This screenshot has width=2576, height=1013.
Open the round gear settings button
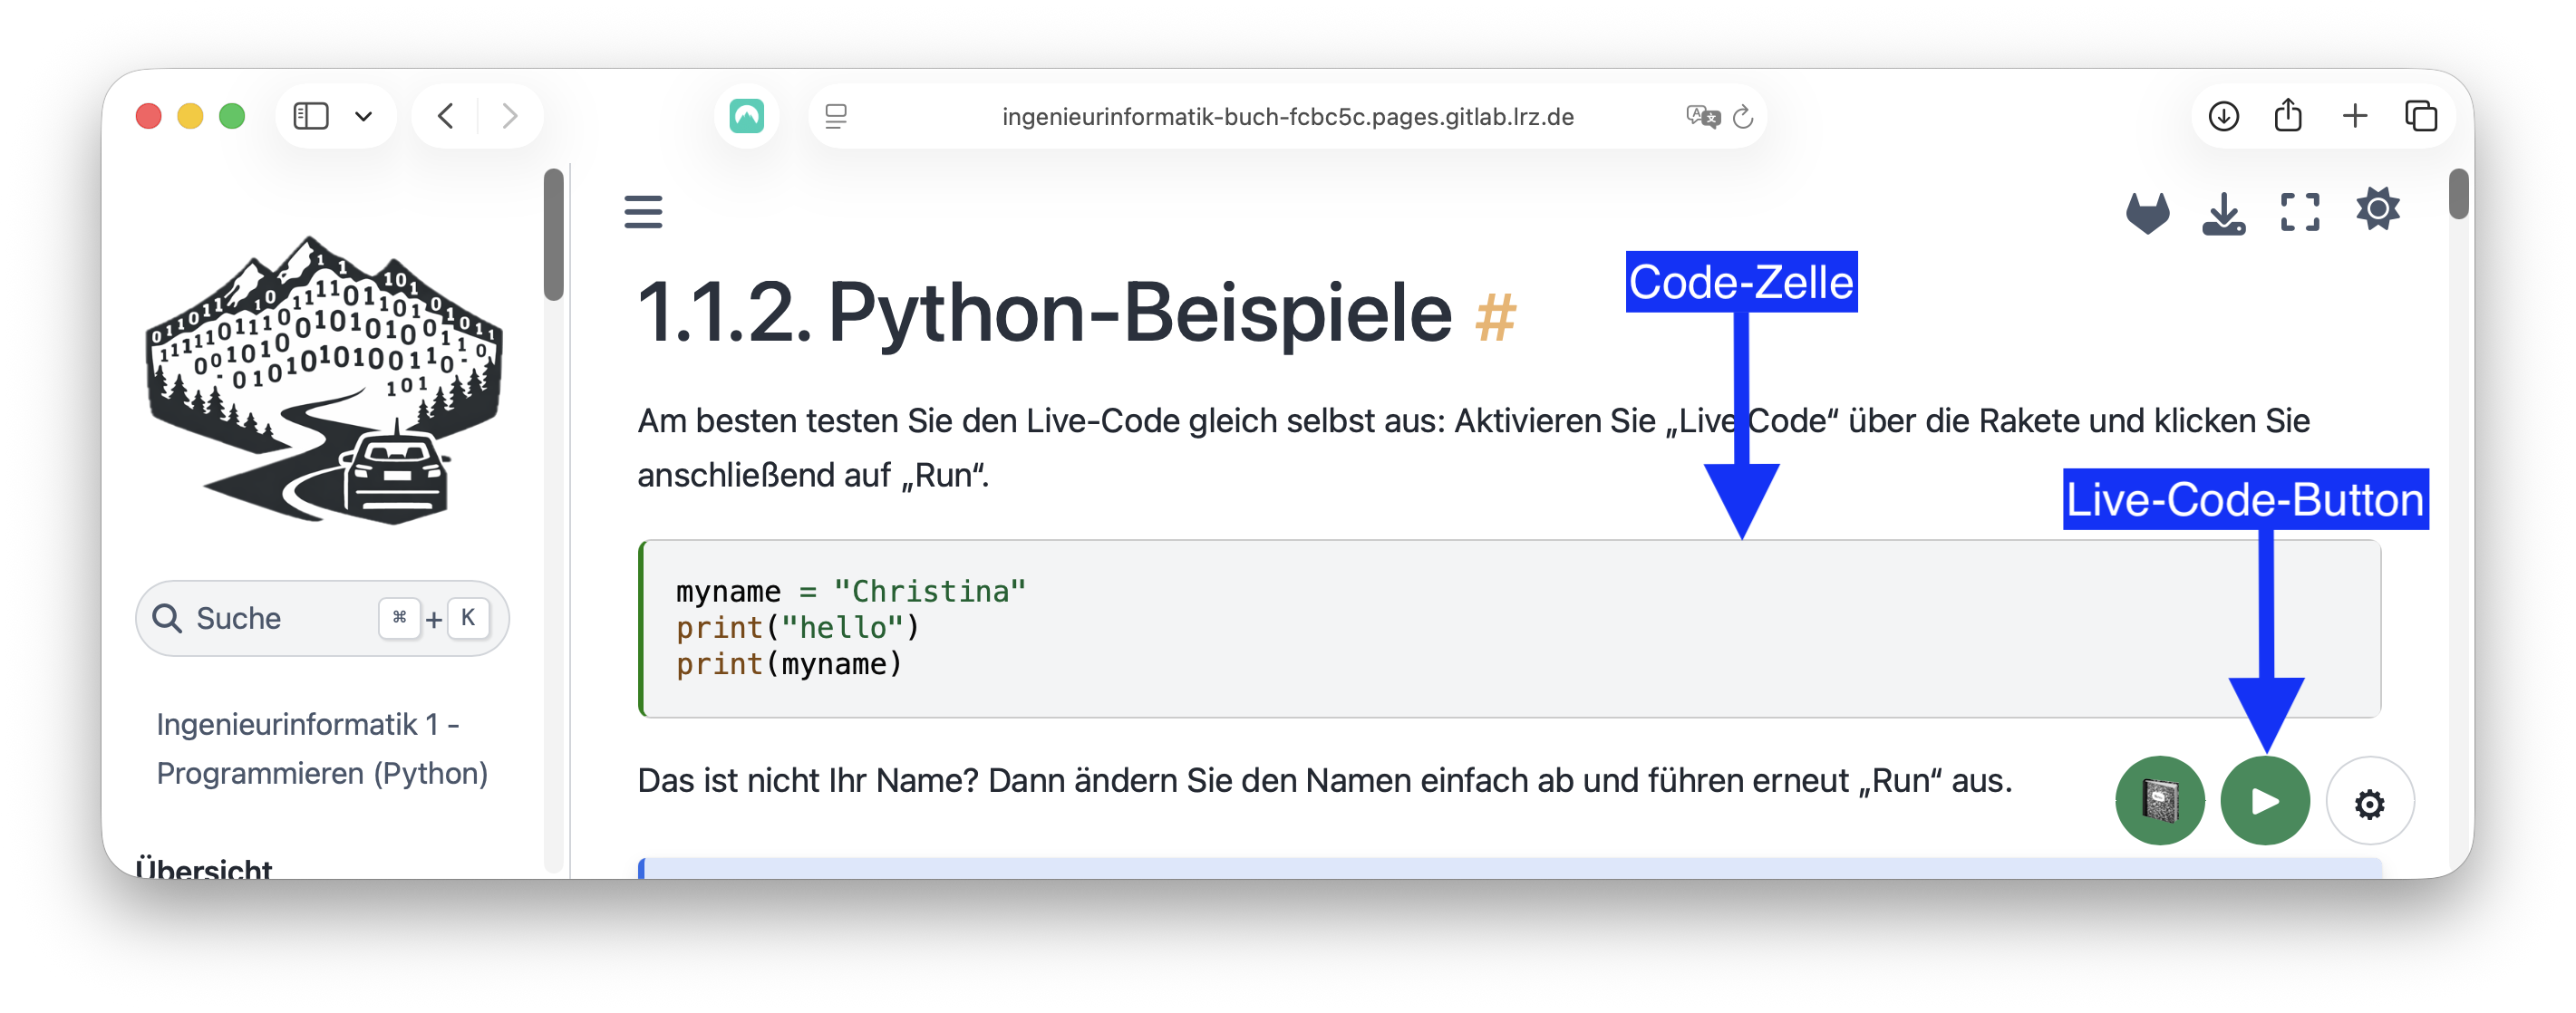[2369, 803]
